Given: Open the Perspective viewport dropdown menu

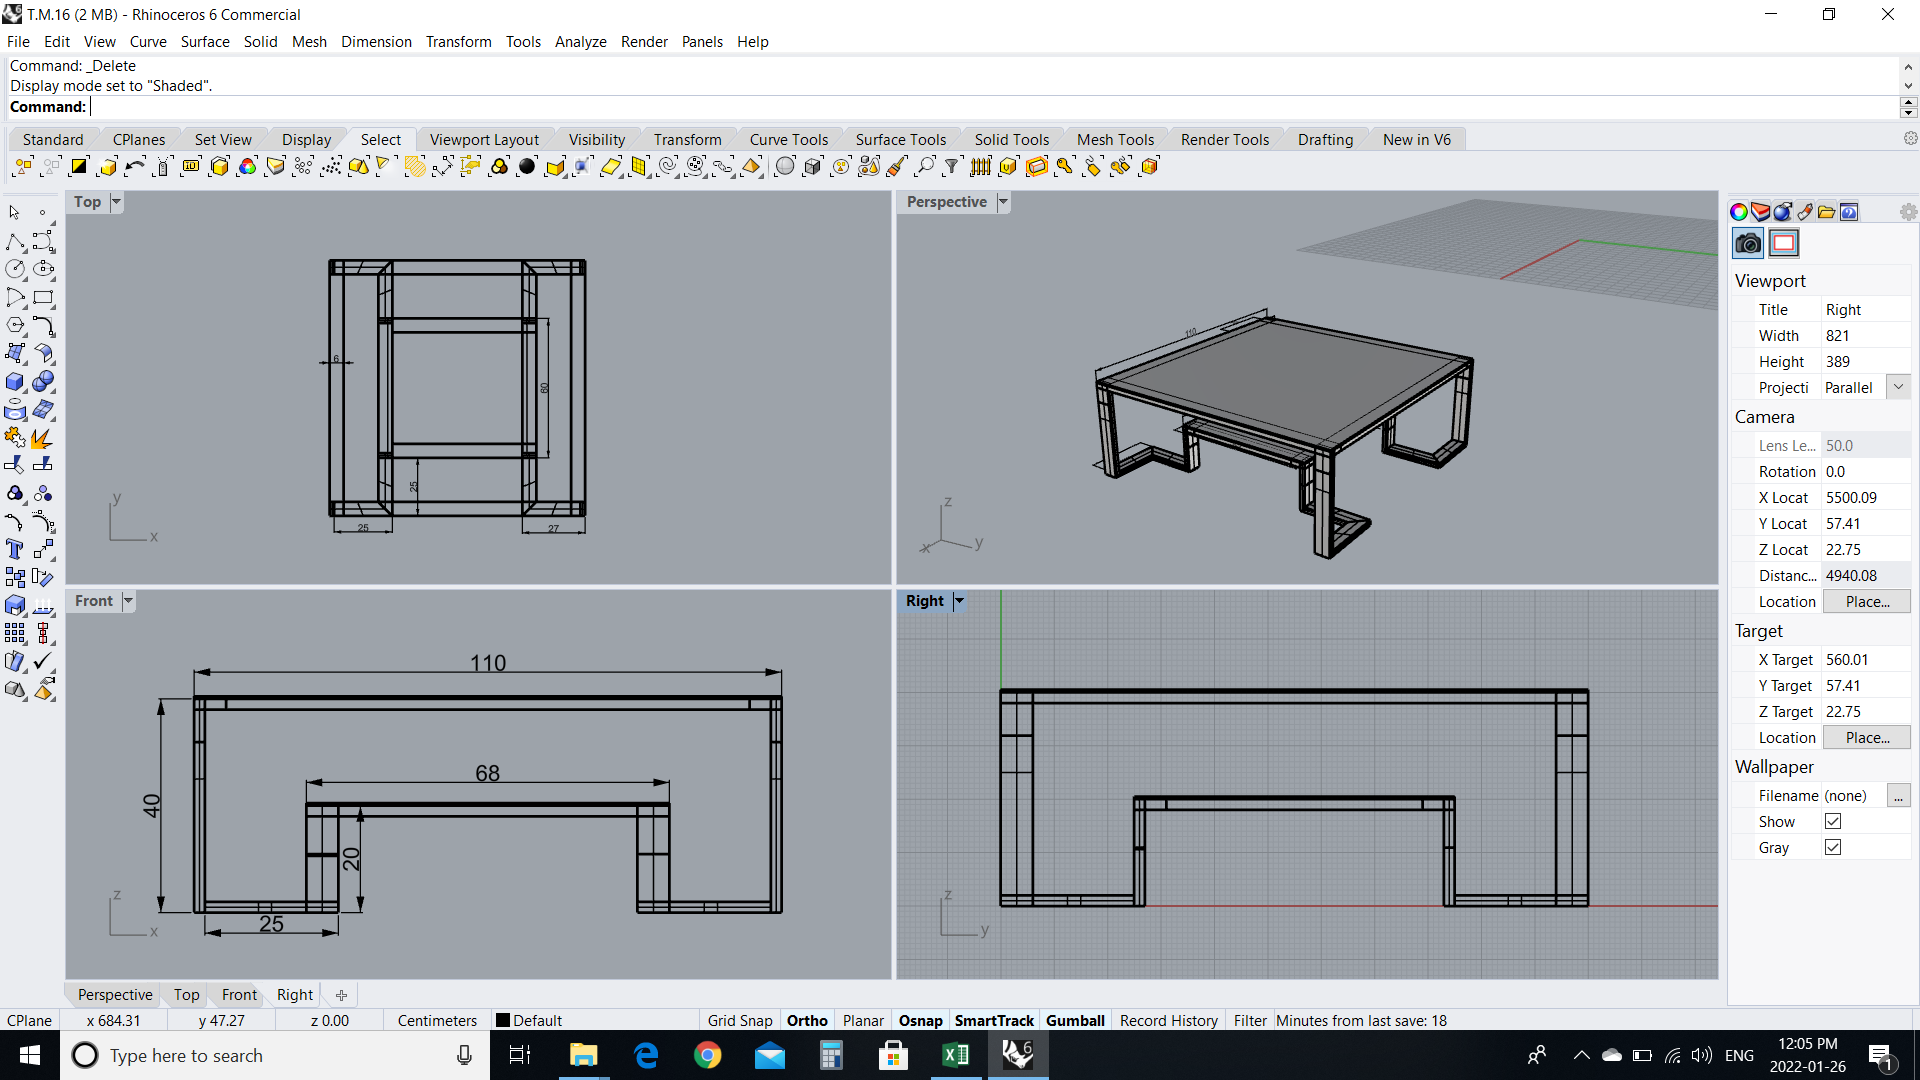Looking at the screenshot, I should click(x=1003, y=201).
